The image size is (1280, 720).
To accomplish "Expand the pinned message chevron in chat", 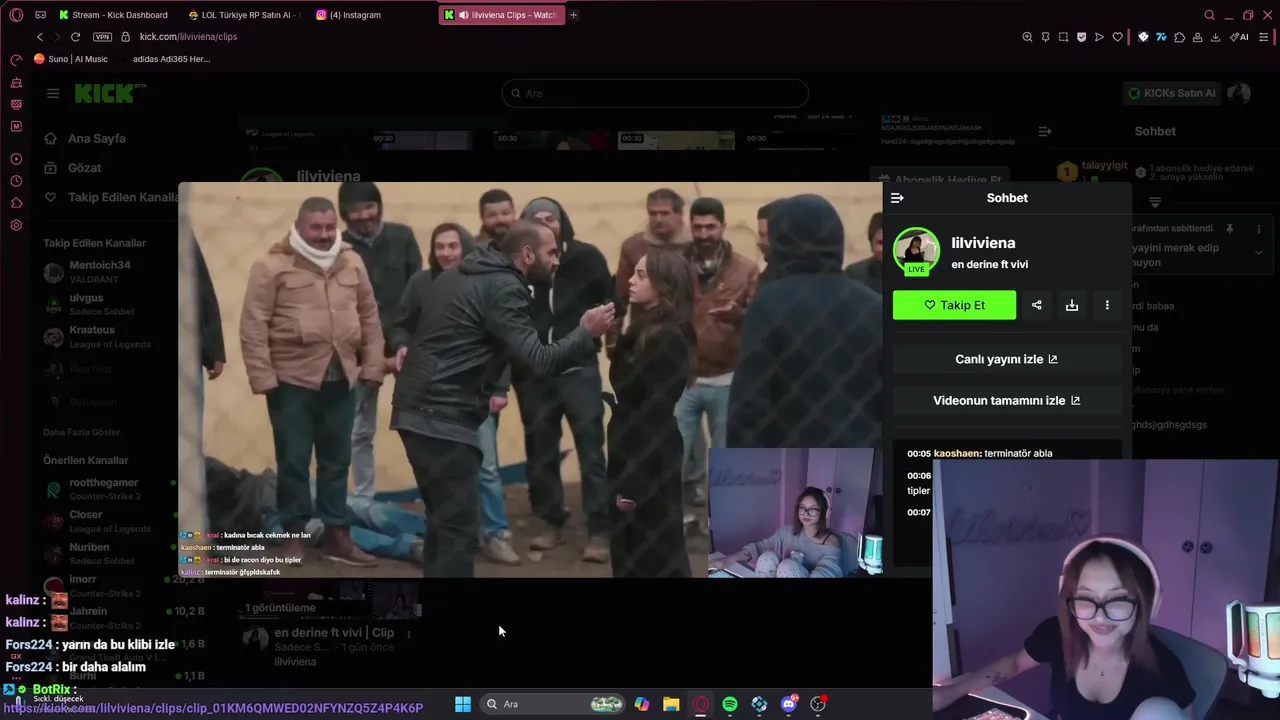I will point(1258,252).
